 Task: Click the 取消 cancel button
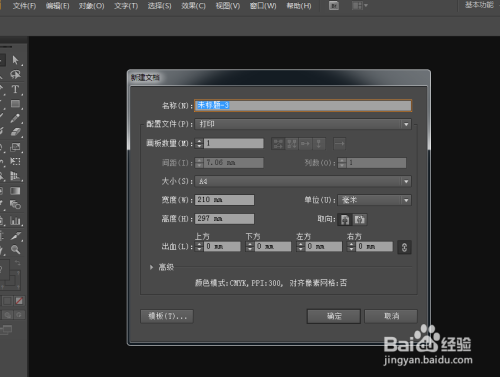(x=391, y=316)
